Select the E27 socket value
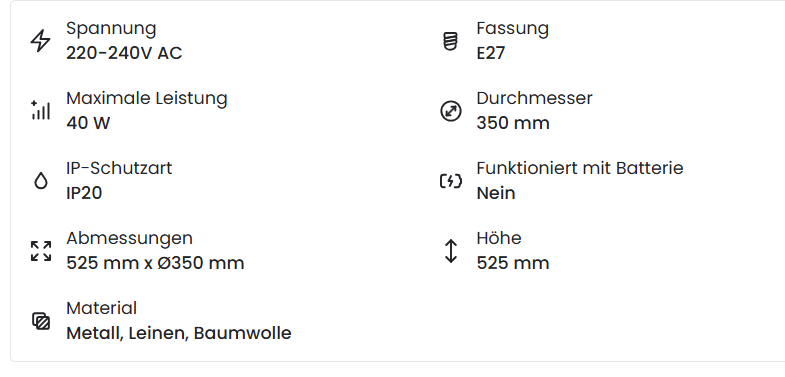Screen dimensions: 785x377 coord(491,53)
